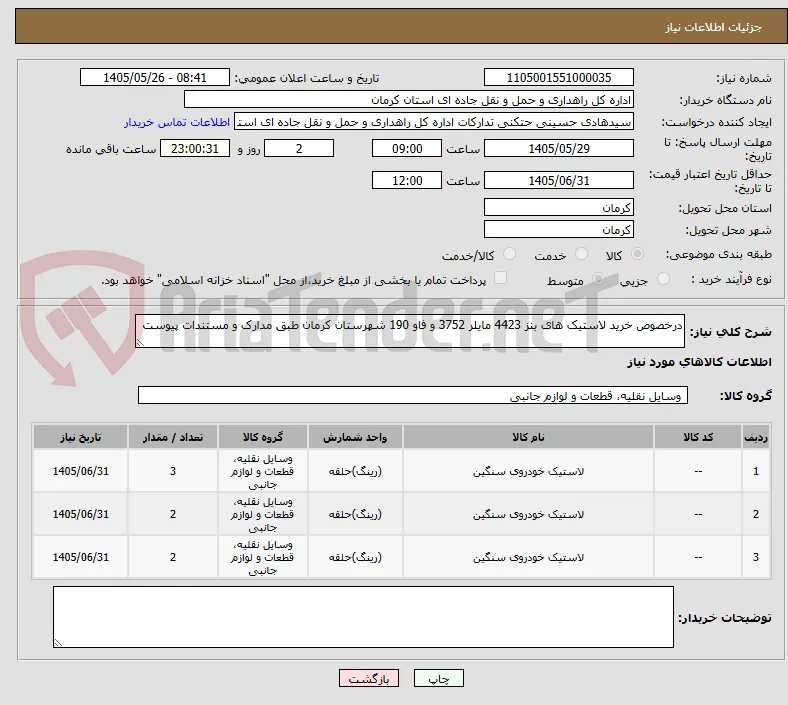Select the کالا/خدمت radio button

pyautogui.click(x=510, y=254)
